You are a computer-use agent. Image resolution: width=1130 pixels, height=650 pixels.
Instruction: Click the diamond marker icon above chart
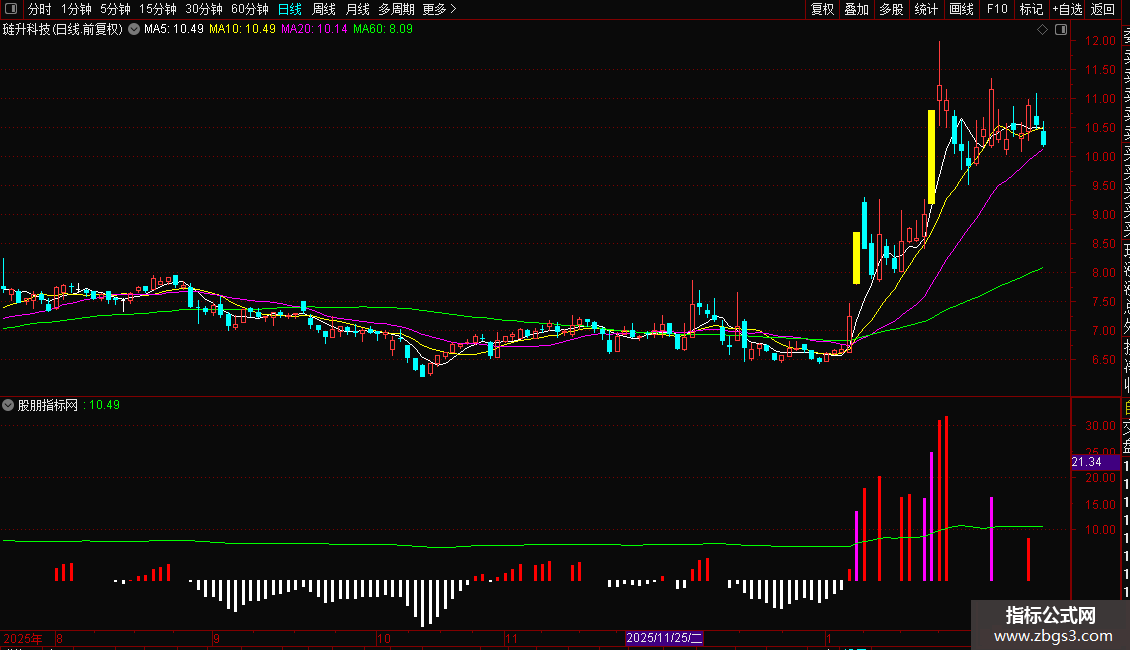pos(1042,30)
